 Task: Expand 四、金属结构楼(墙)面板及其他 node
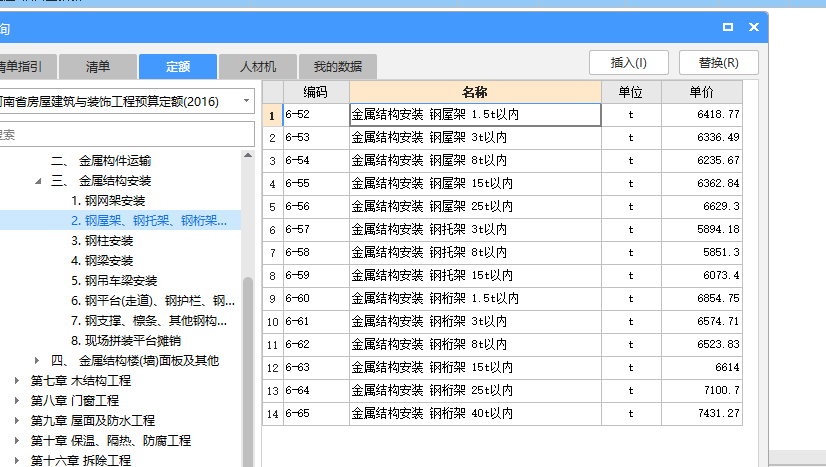37,361
